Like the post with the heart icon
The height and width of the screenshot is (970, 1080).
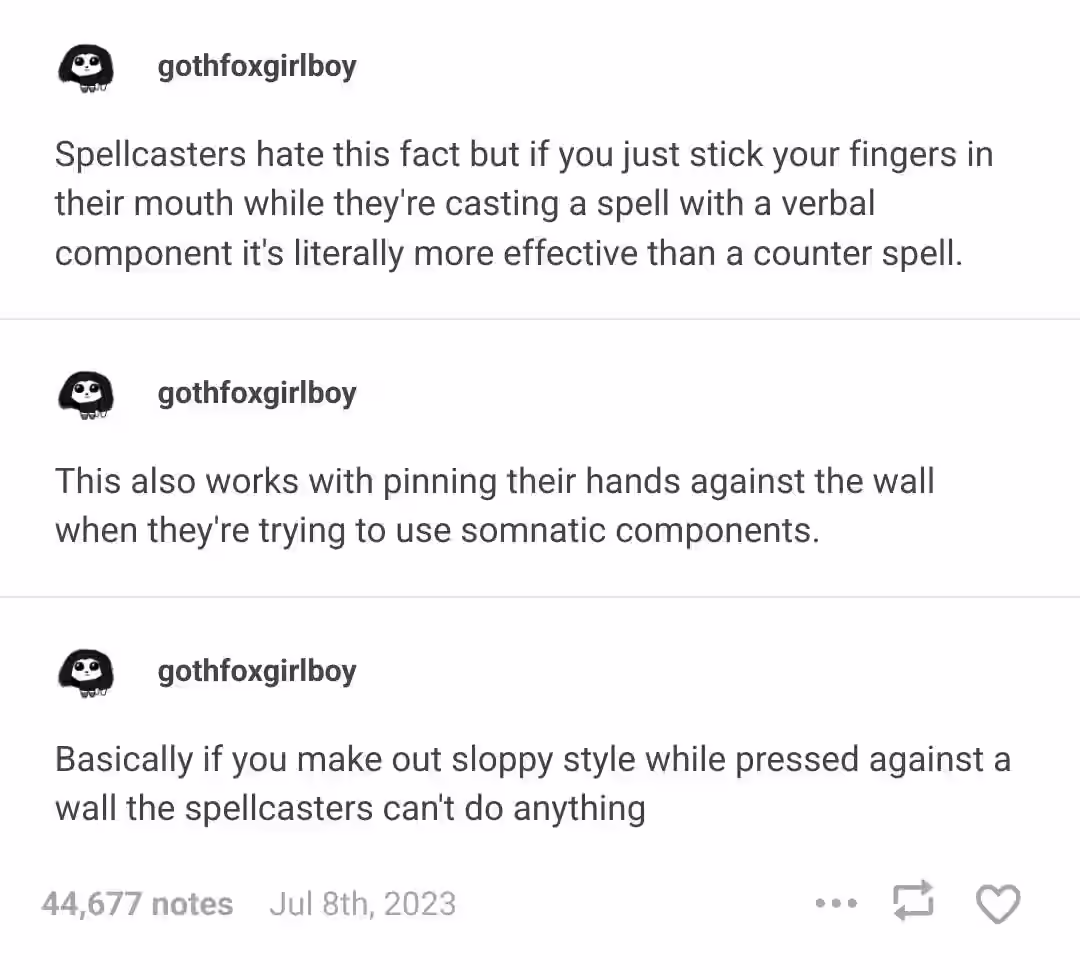coord(998,903)
